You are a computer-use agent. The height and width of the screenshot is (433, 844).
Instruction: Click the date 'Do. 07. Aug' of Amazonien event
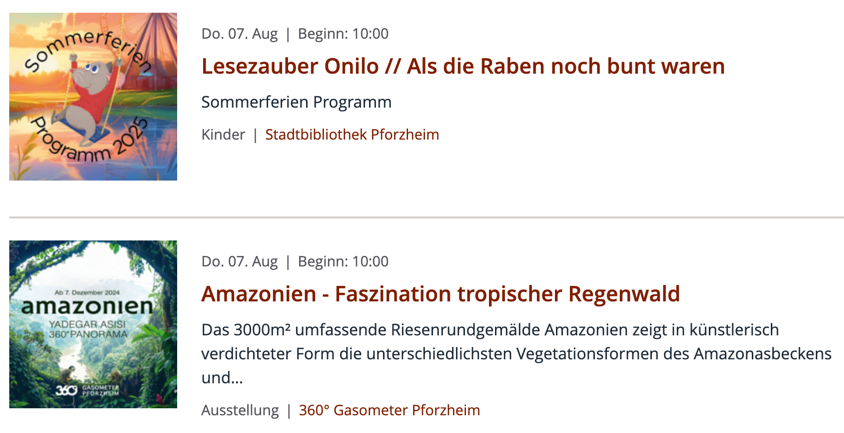tap(239, 262)
